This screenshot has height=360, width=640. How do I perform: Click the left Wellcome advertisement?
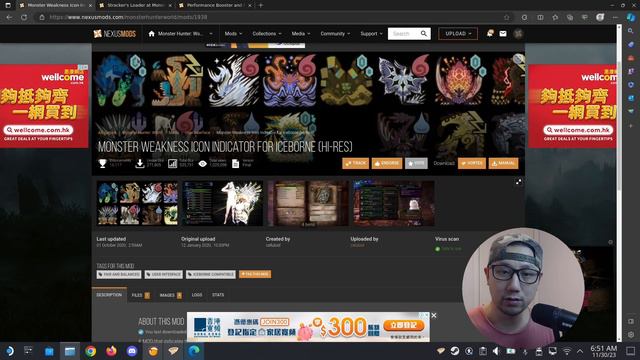(44, 106)
